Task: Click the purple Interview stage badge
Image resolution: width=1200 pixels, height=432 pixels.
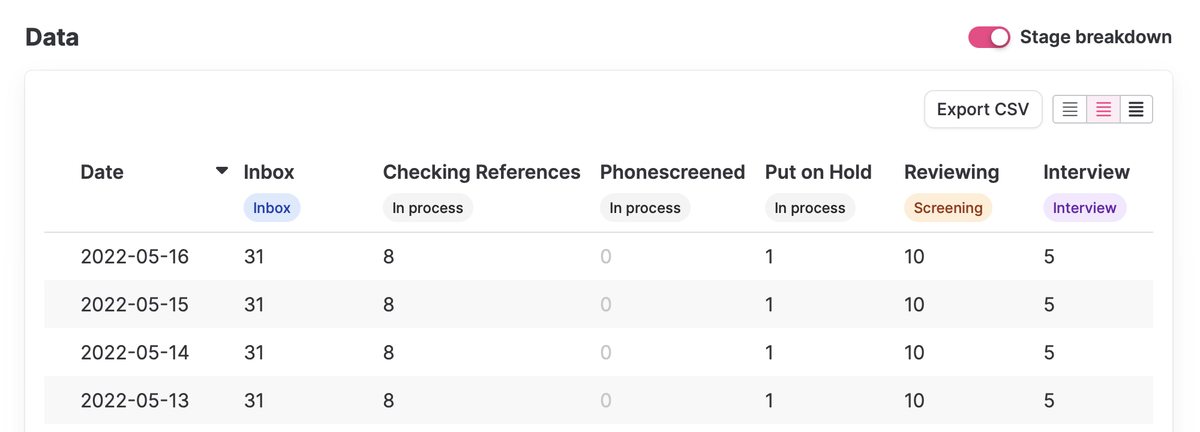Action: click(1084, 208)
